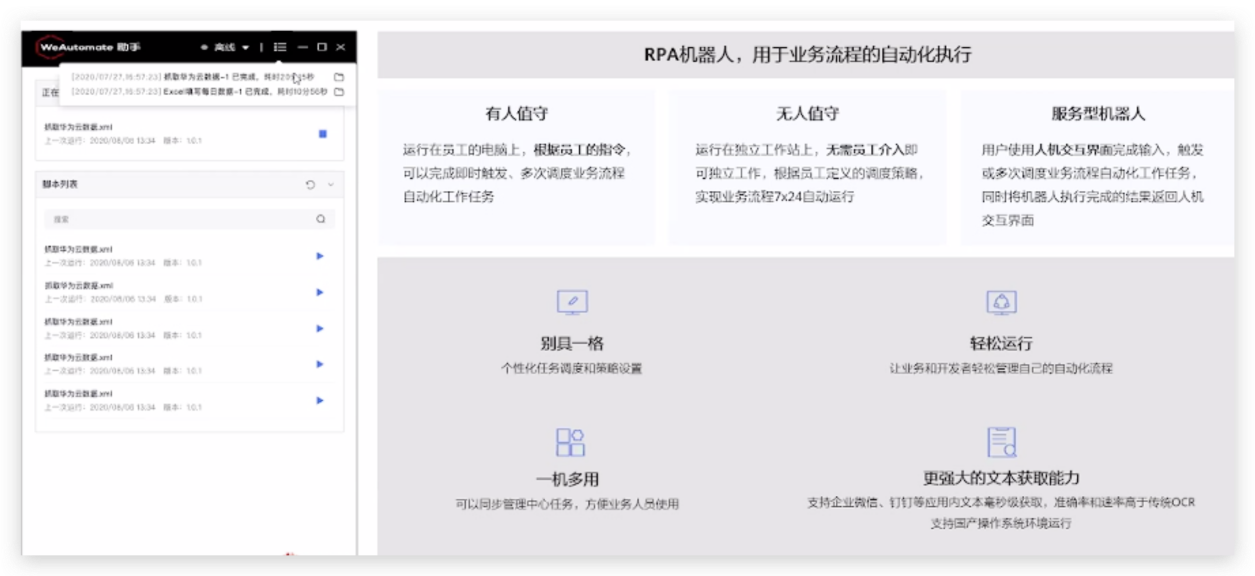Click the RPA机器人 page title text
This screenshot has height=576, width=1255.
pyautogui.click(x=808, y=55)
